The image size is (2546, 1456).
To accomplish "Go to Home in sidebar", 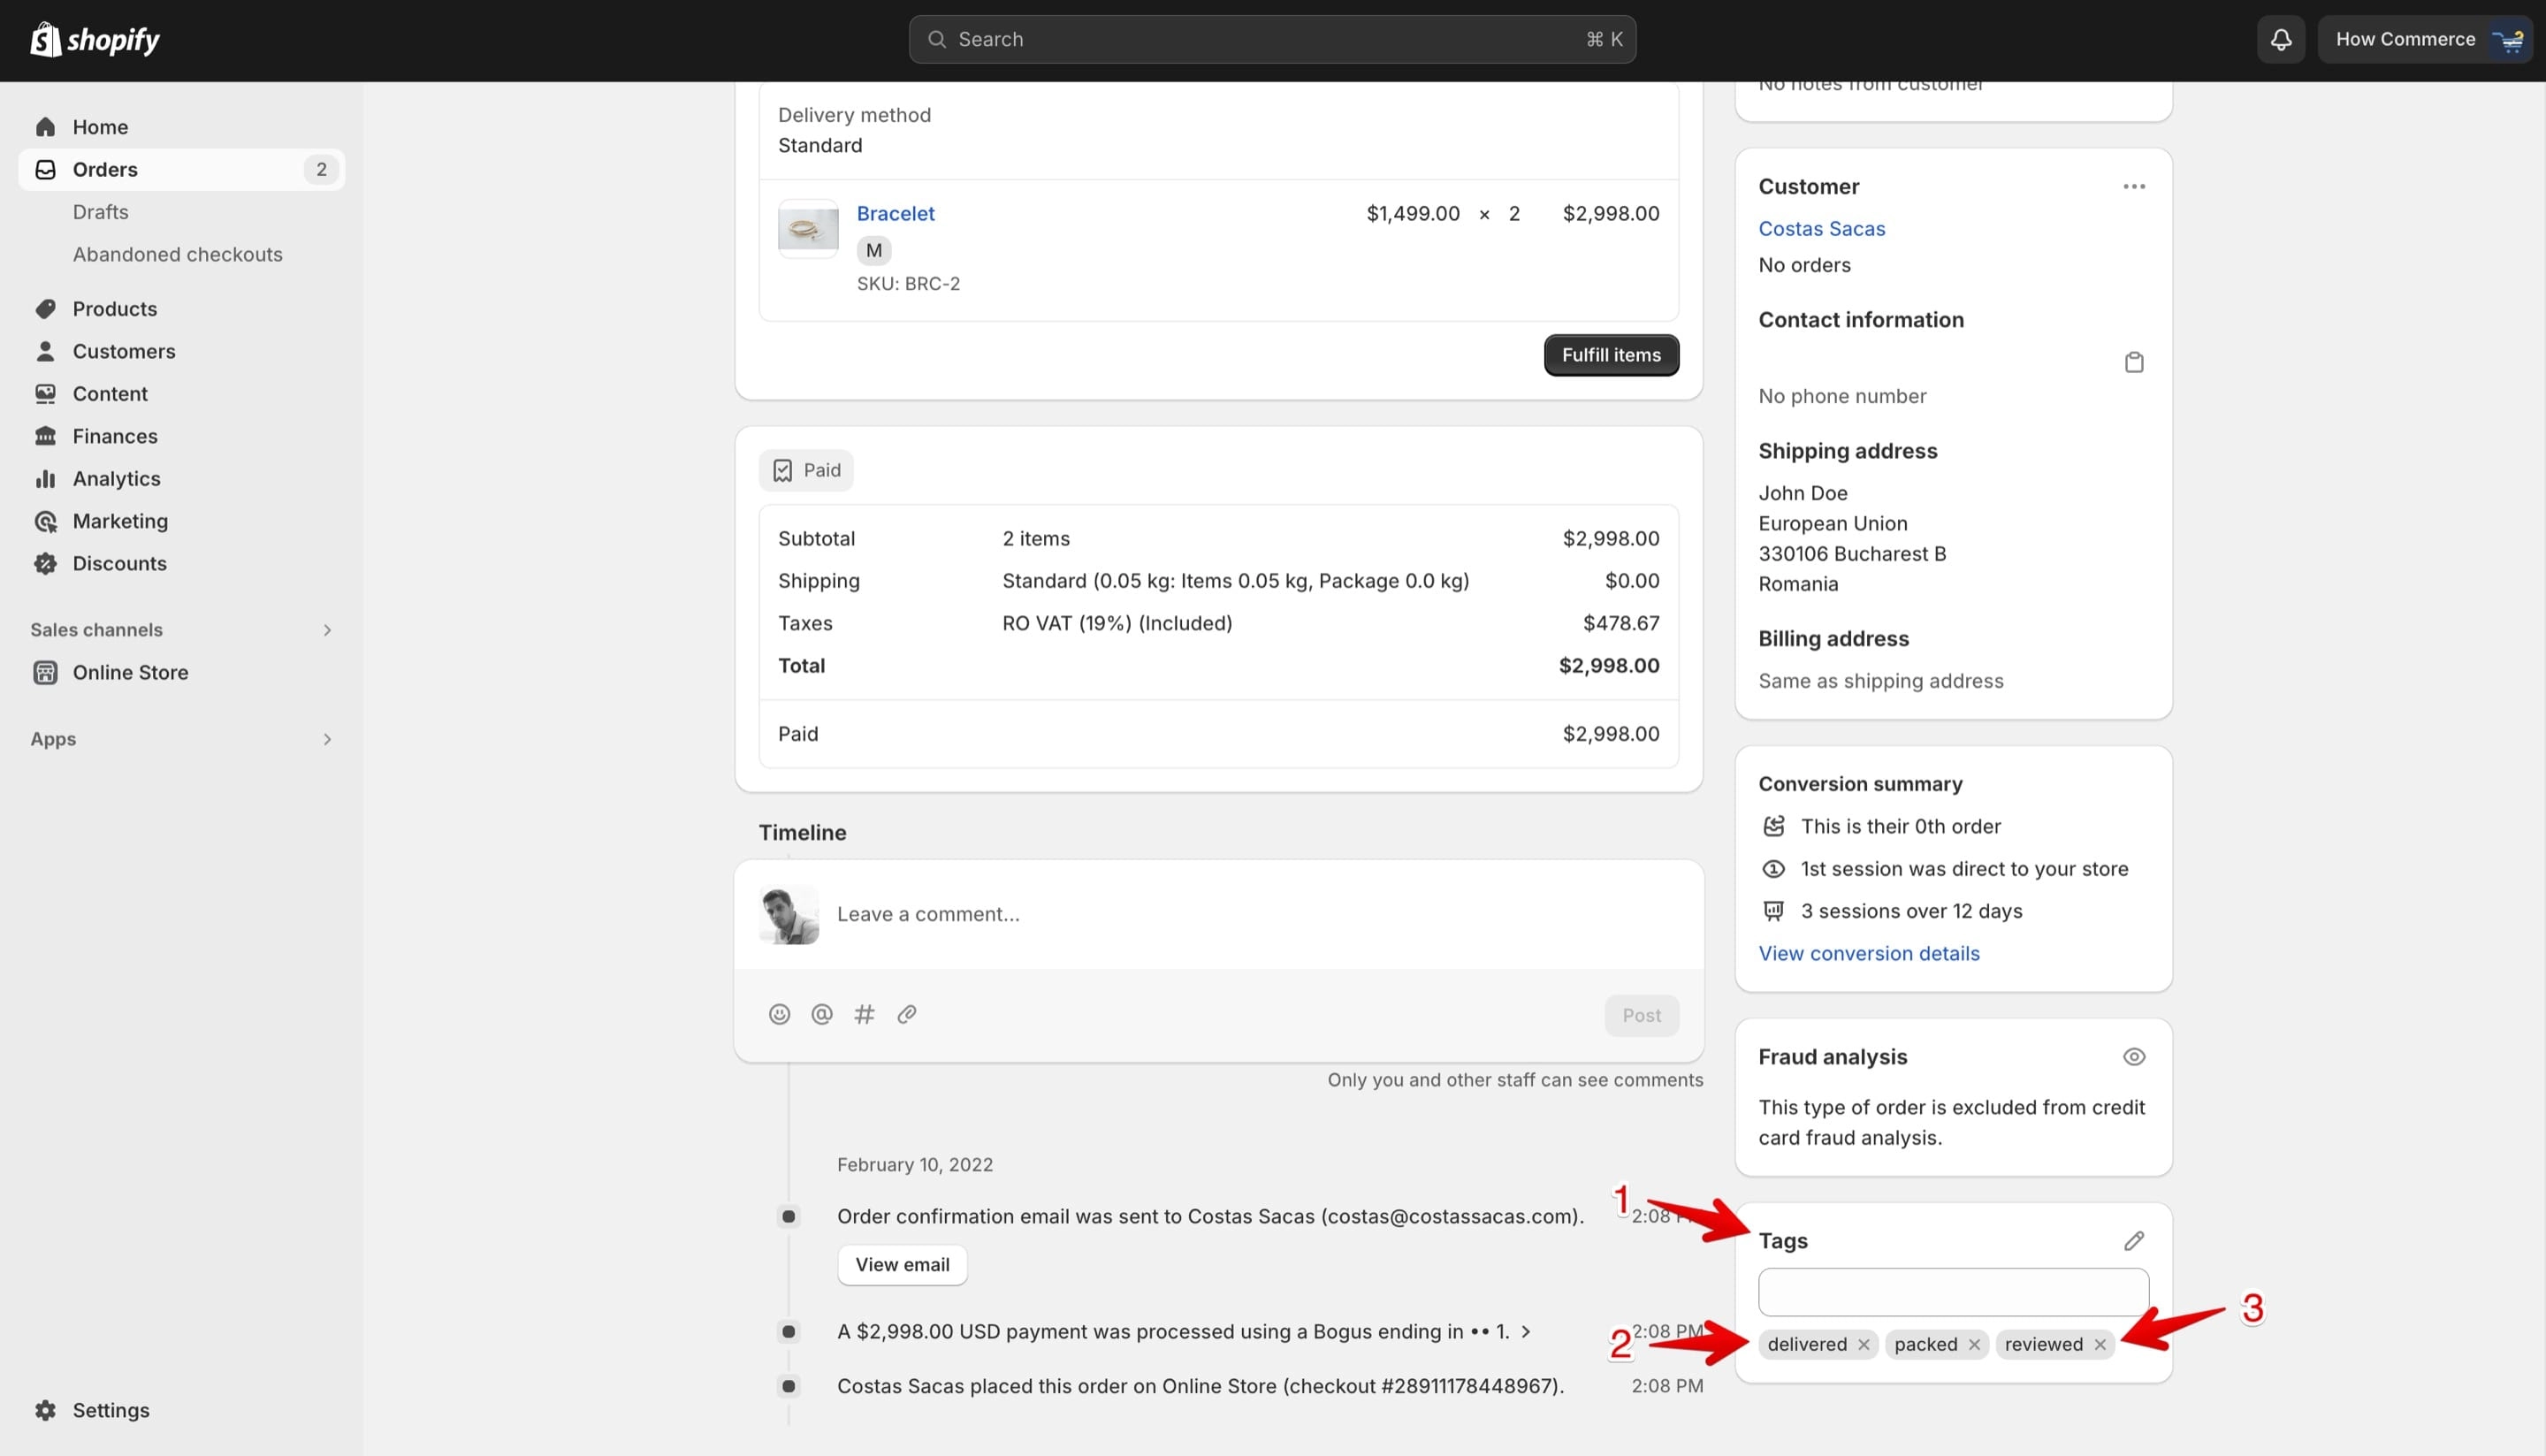I will coord(100,127).
